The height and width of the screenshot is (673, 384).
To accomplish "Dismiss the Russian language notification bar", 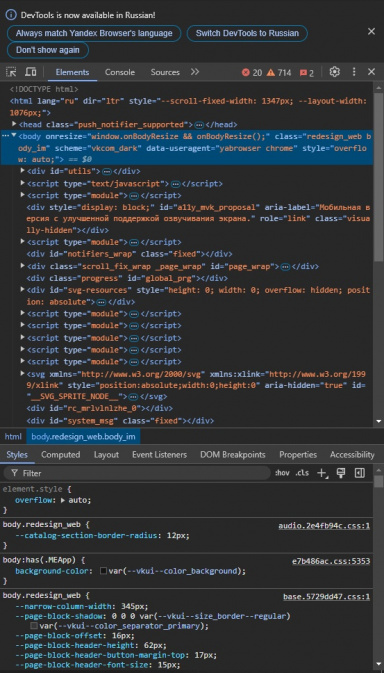I will point(372,31).
